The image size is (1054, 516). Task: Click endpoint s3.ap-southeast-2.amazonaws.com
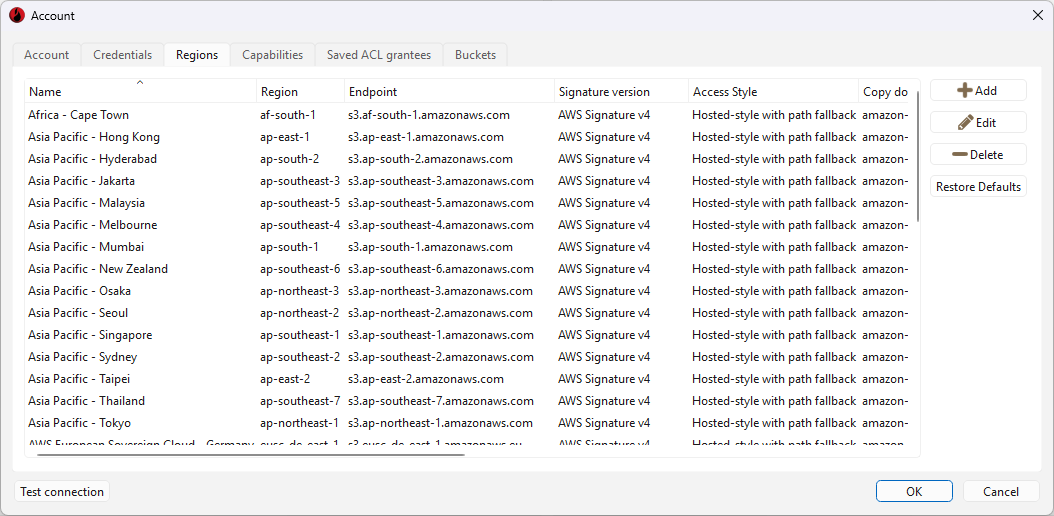[x=441, y=357]
